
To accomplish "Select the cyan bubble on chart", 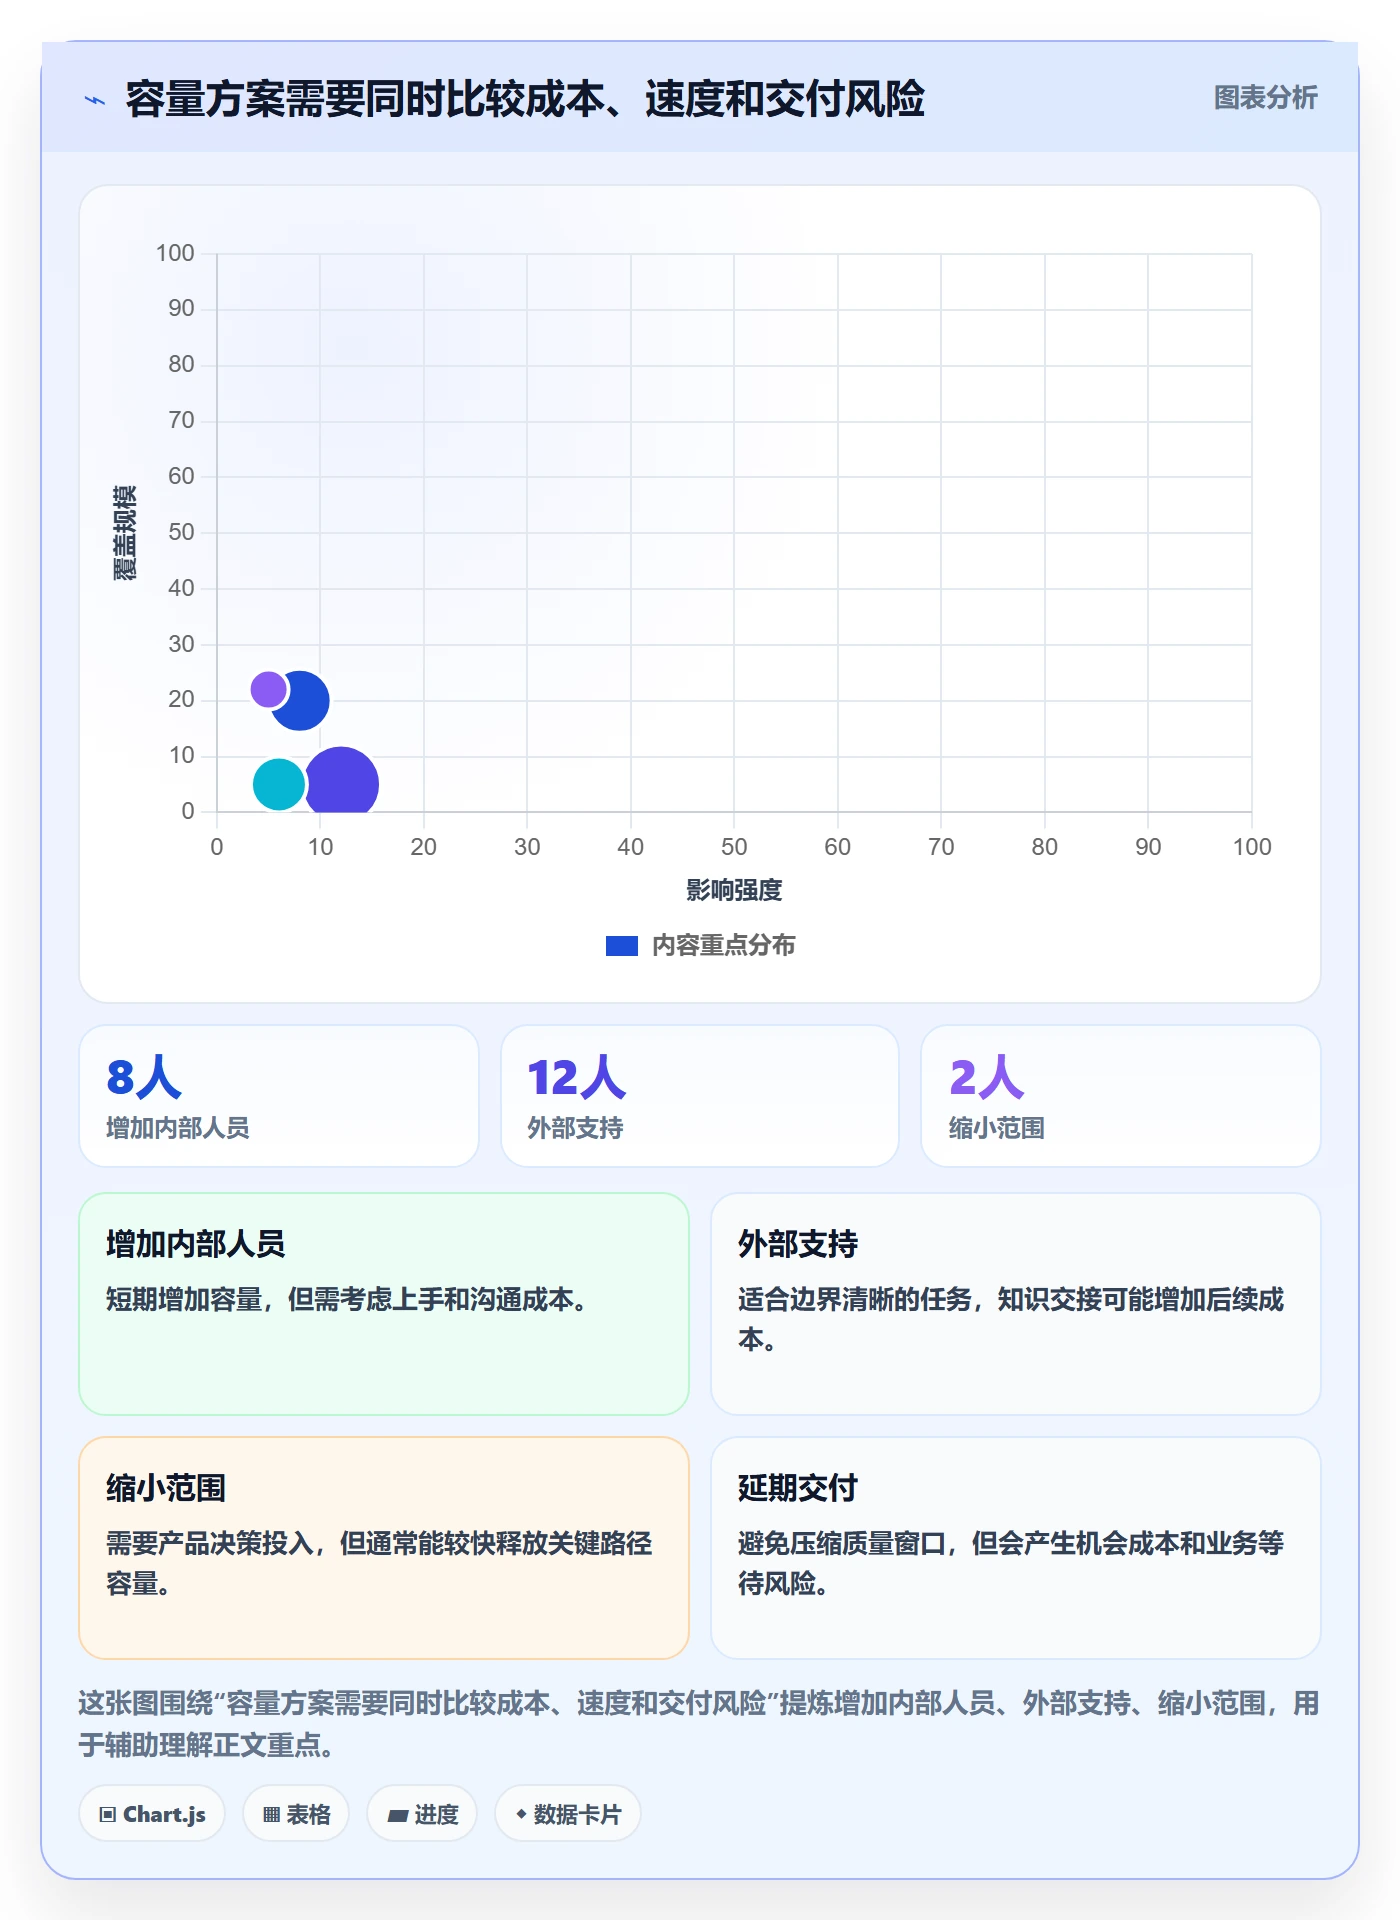I will coord(278,784).
